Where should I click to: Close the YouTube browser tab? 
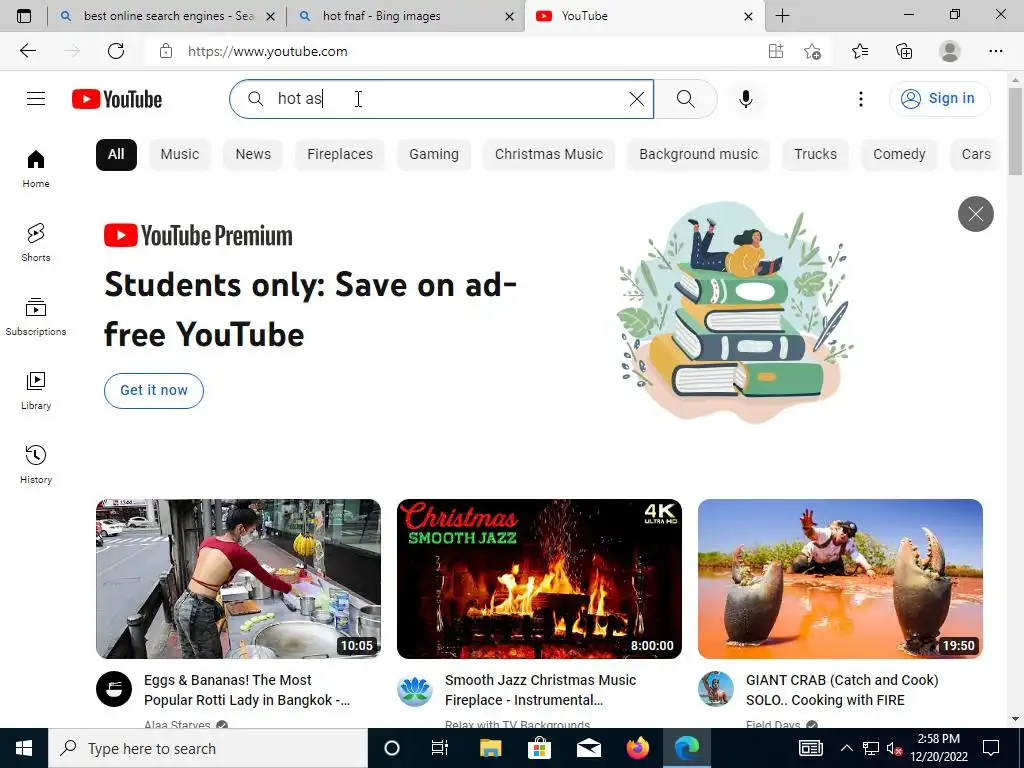748,16
